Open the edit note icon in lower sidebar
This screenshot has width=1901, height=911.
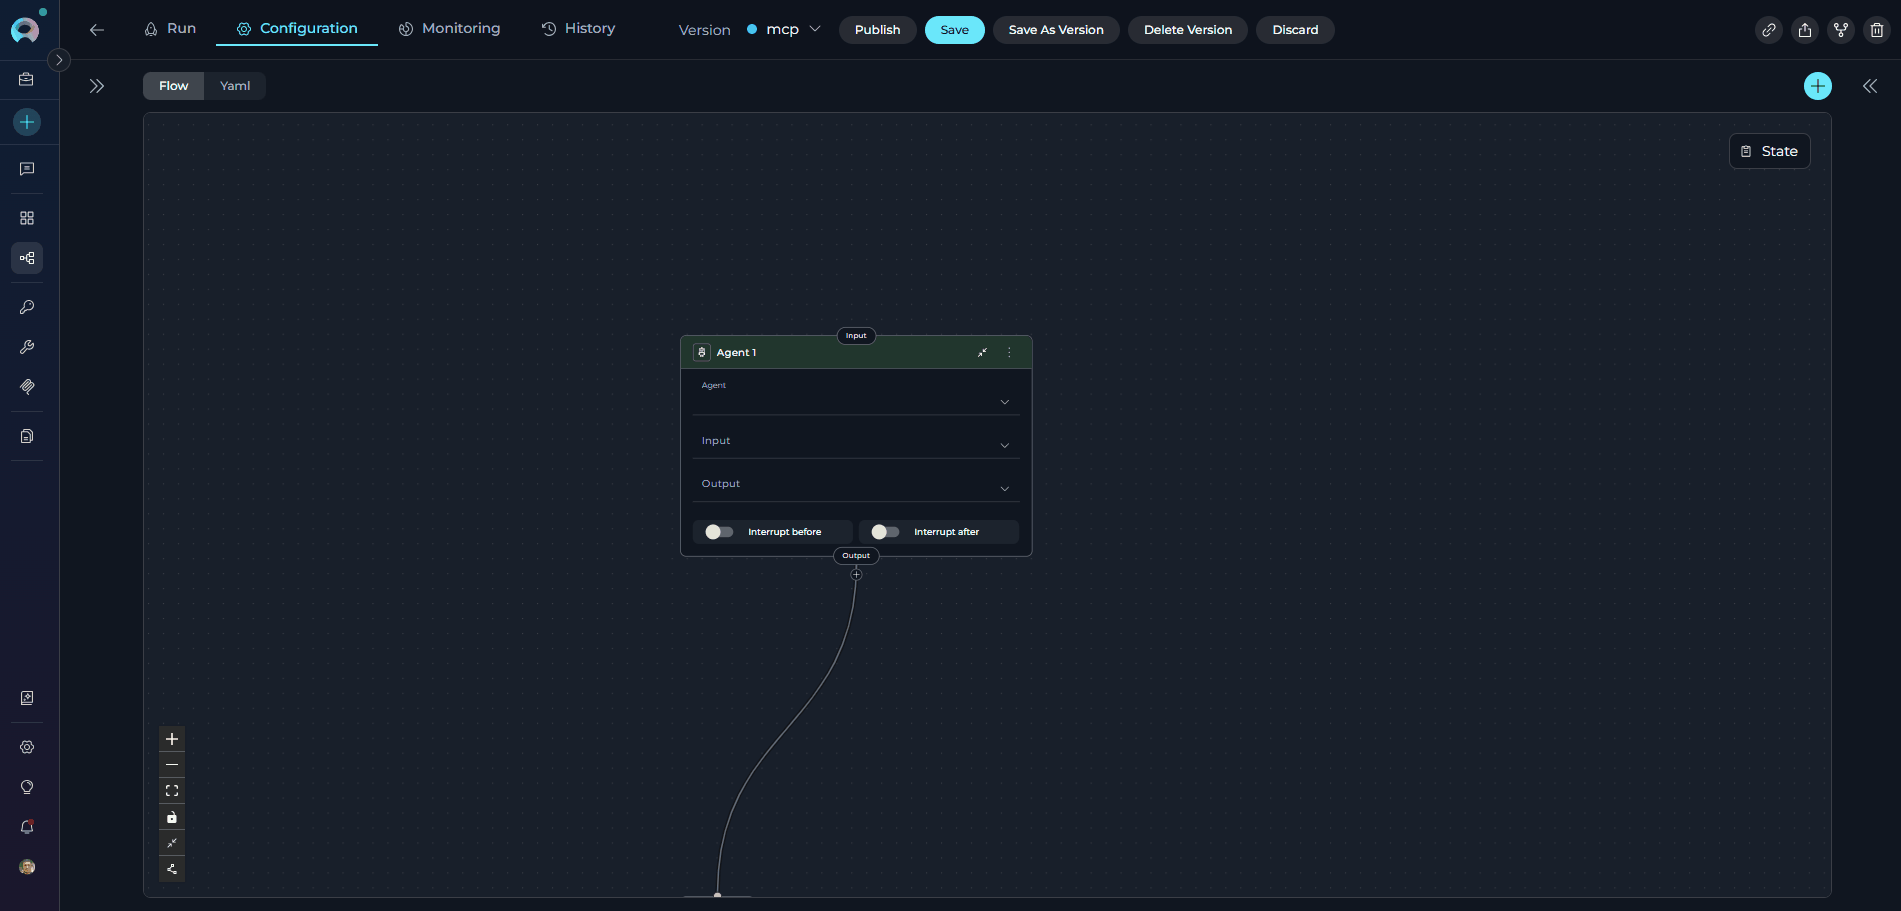click(27, 698)
